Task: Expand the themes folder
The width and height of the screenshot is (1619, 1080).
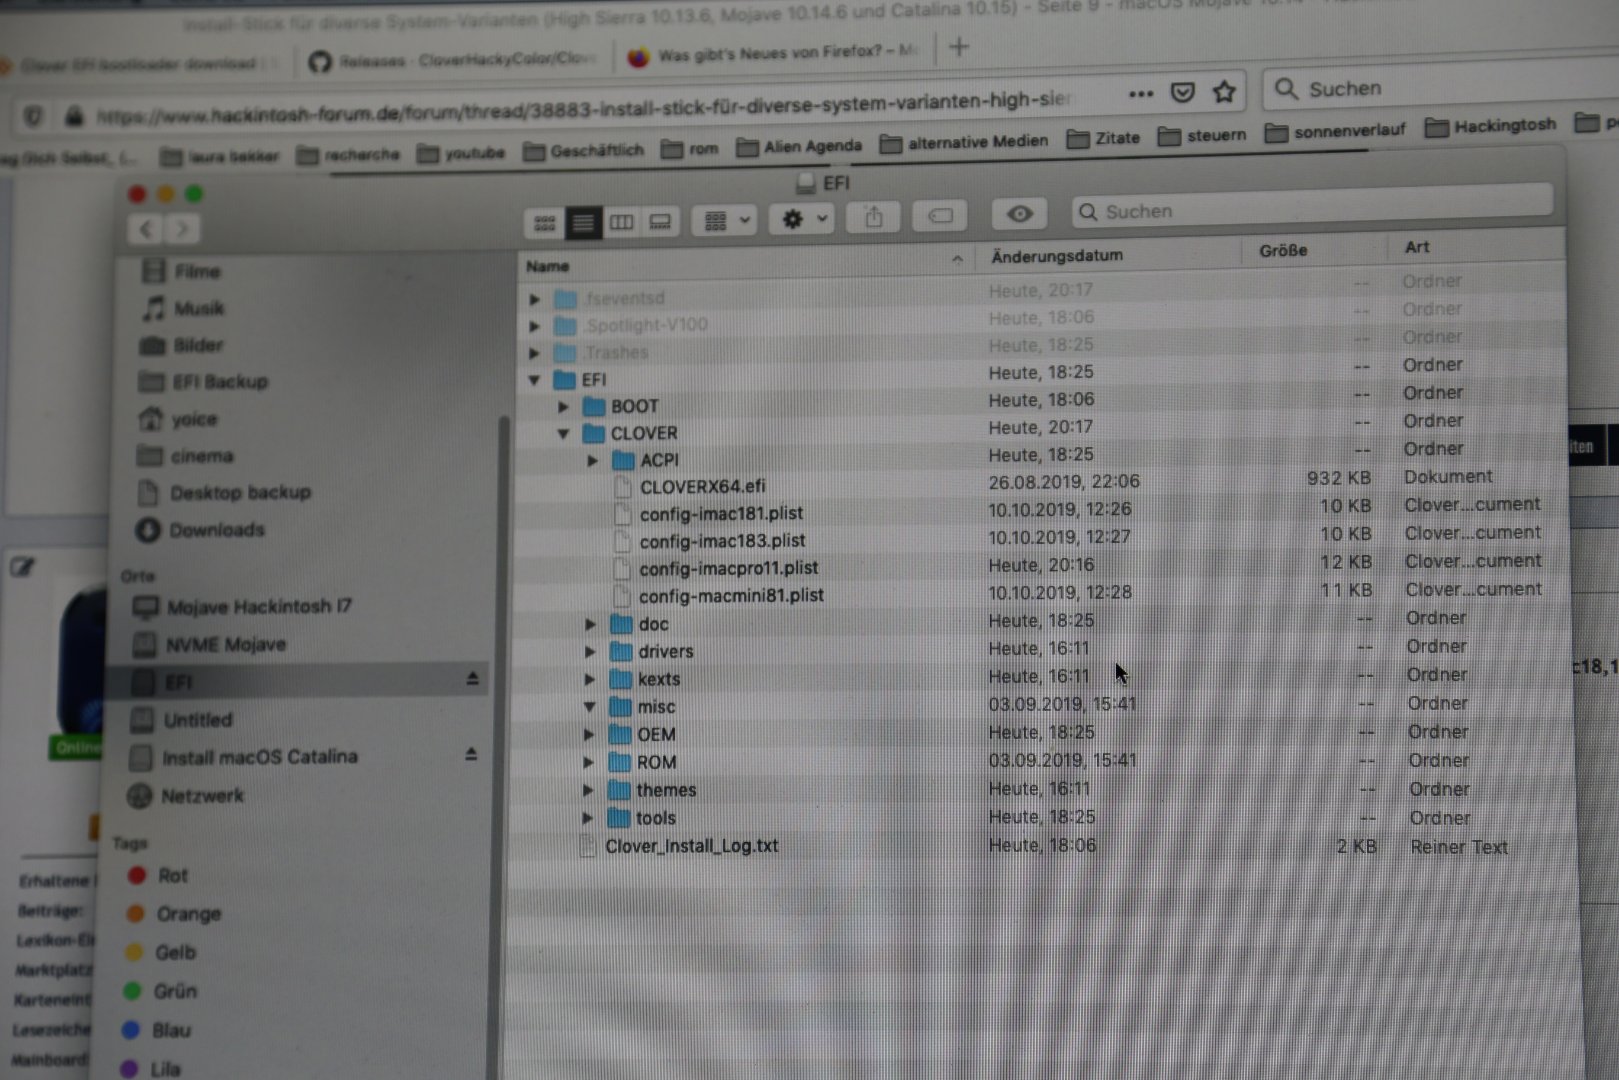Action: point(588,791)
